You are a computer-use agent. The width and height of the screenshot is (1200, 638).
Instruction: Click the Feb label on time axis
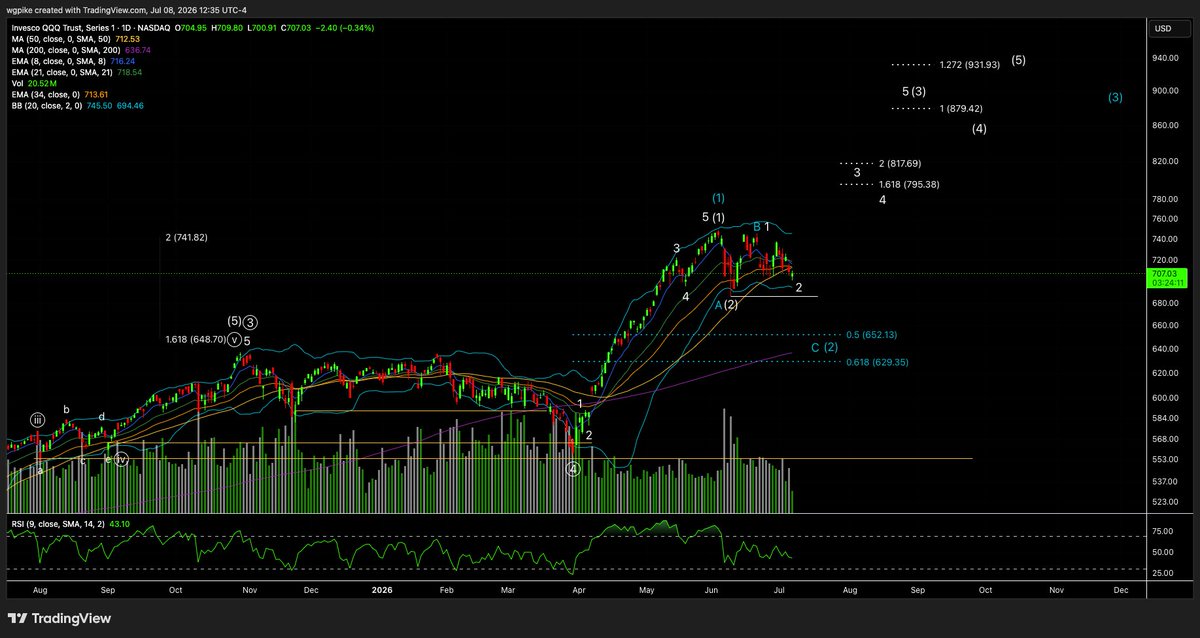(x=448, y=590)
